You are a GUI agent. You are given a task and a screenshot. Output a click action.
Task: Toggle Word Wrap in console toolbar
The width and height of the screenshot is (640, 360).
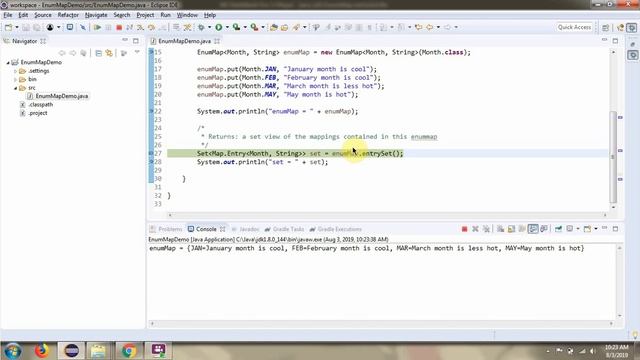(x=522, y=229)
